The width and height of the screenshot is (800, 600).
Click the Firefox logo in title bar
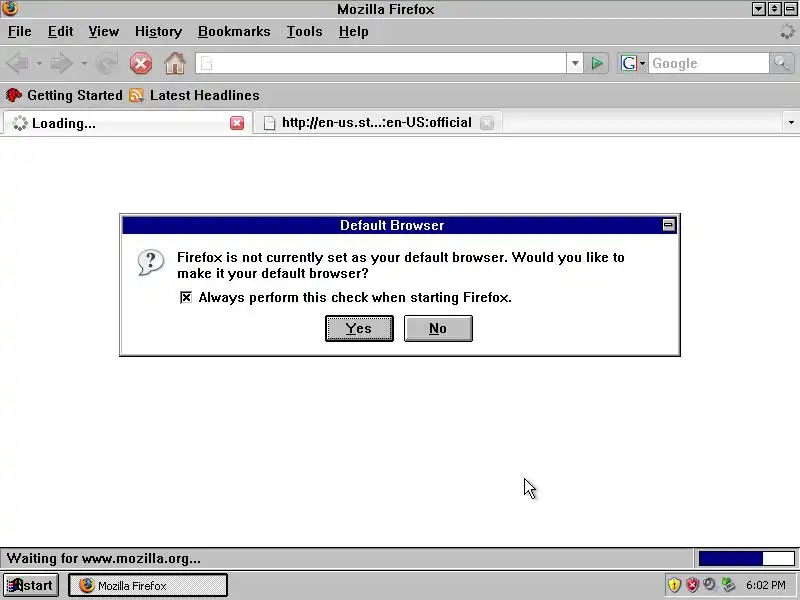click(x=10, y=8)
